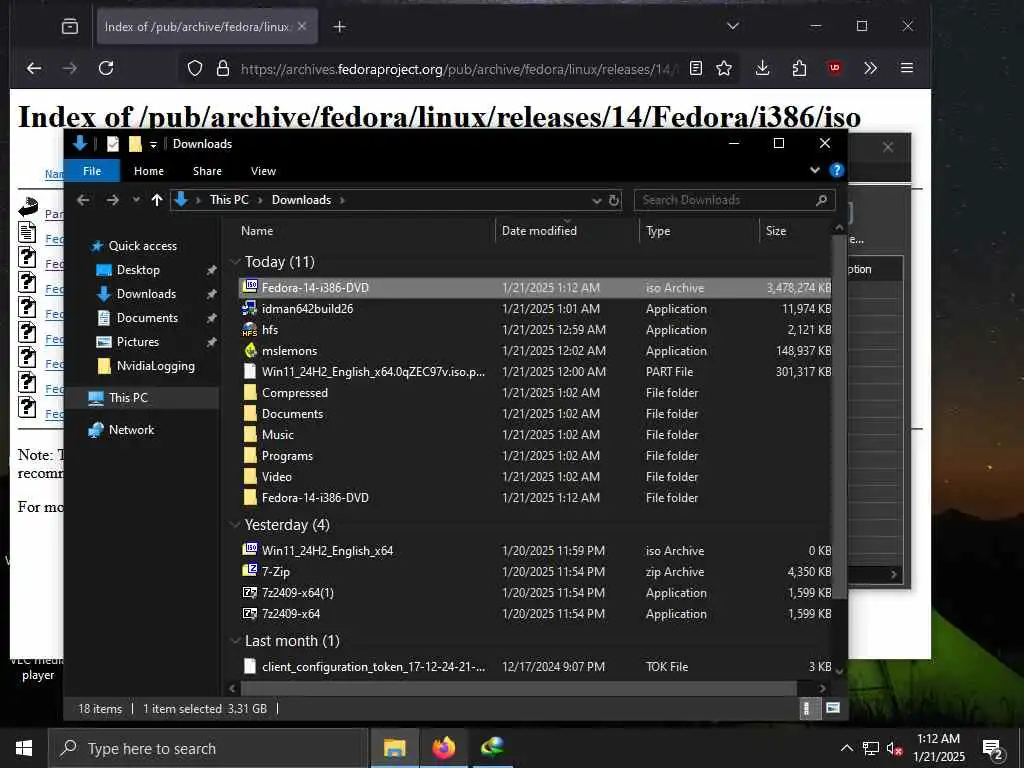The height and width of the screenshot is (768, 1024).
Task: Click the Search Downloads field
Action: pyautogui.click(x=735, y=200)
